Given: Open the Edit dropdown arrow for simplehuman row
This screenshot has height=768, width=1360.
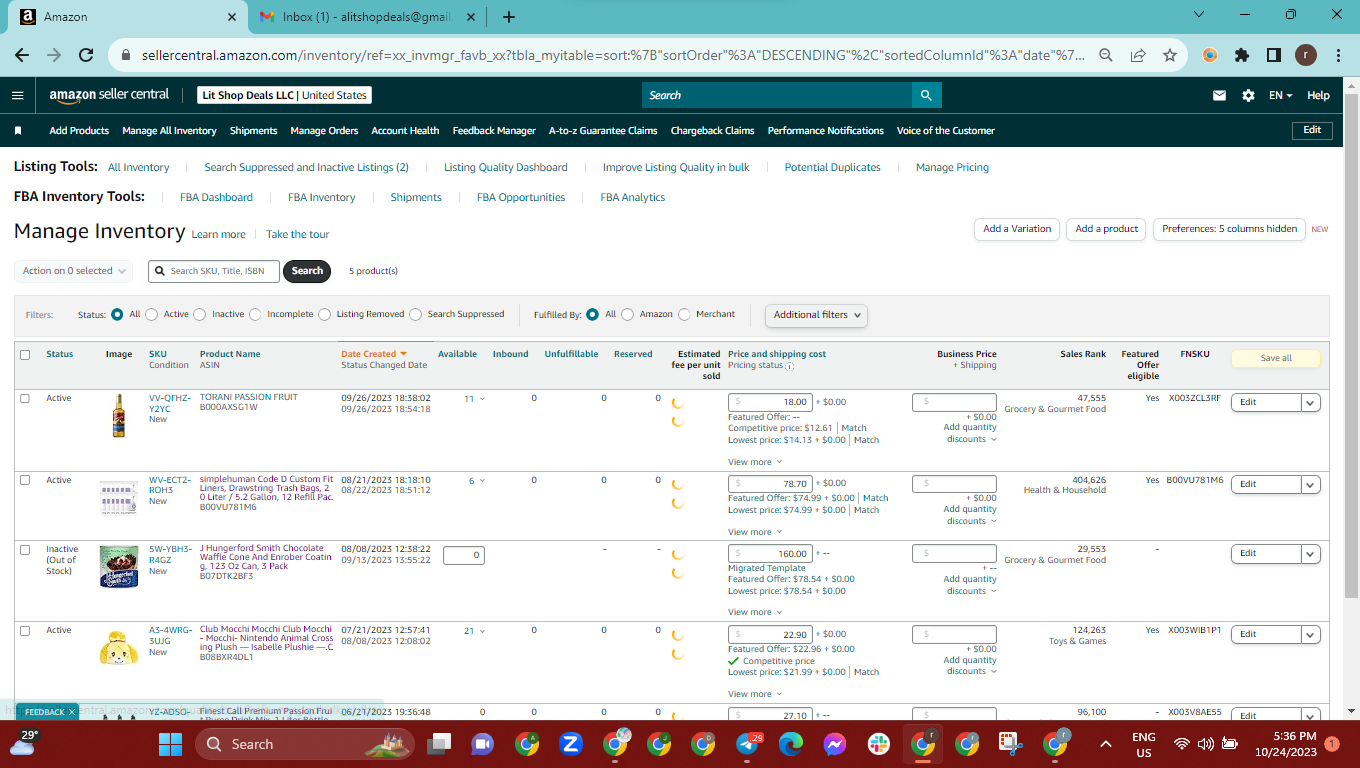Looking at the screenshot, I should click(x=1310, y=484).
